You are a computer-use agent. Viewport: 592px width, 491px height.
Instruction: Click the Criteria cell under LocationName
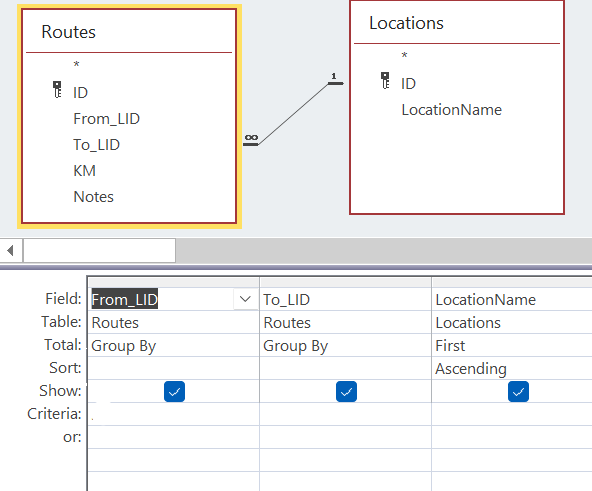513,414
